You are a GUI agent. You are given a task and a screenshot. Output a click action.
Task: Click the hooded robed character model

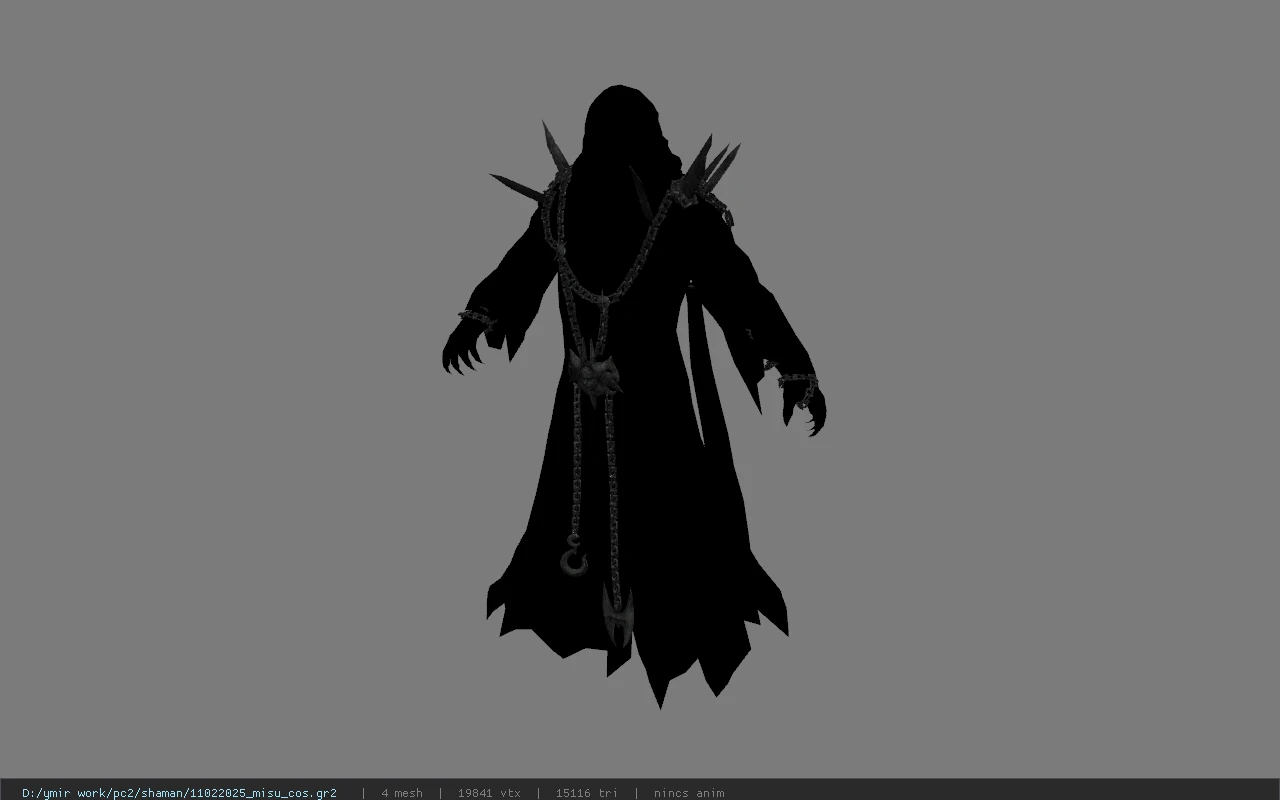pyautogui.click(x=634, y=397)
